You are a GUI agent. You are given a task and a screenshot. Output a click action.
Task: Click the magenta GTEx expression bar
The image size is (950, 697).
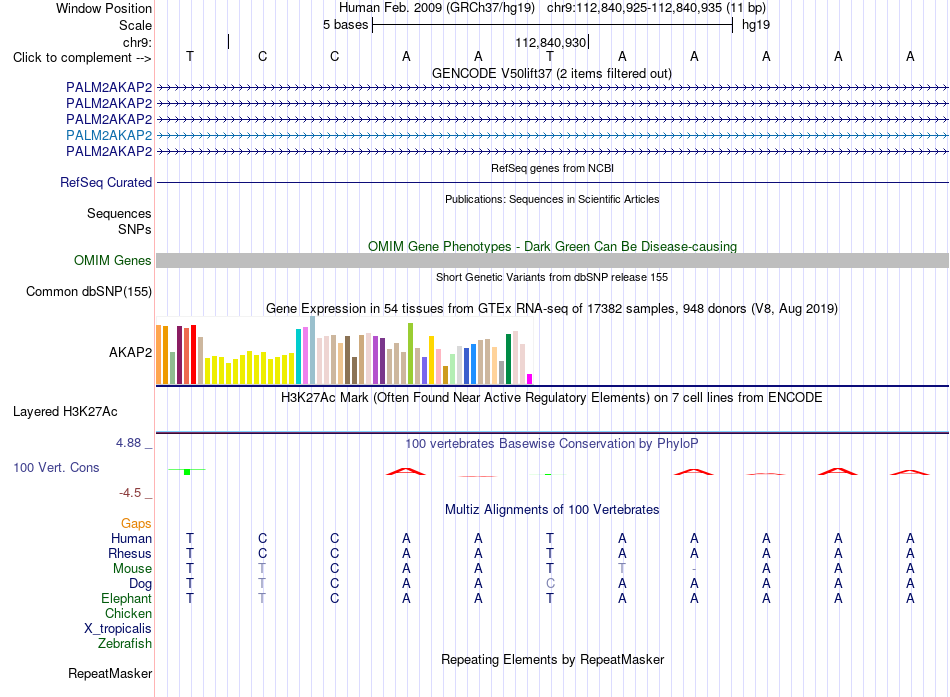click(530, 379)
